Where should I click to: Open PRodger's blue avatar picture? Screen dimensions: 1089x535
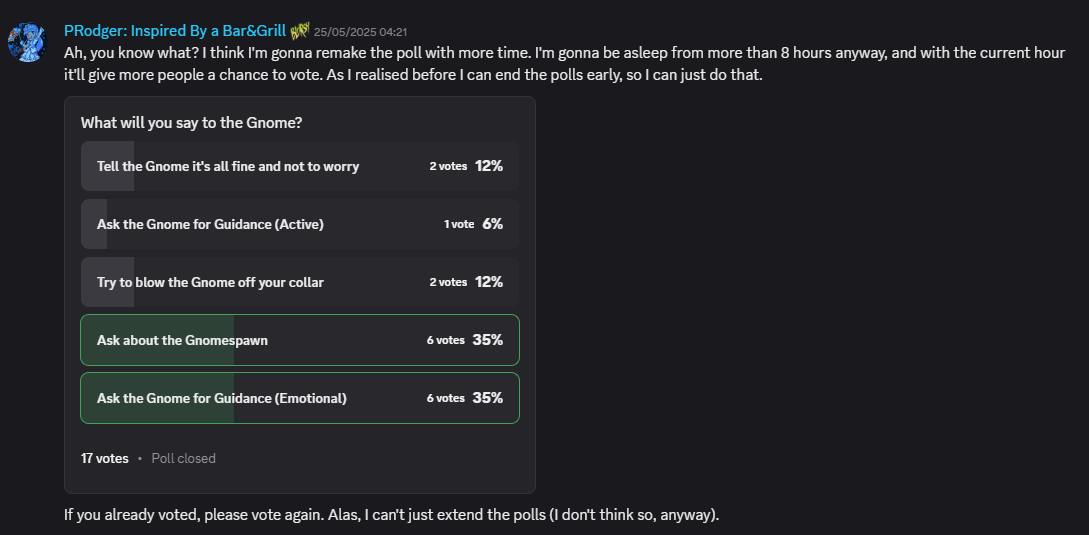[x=27, y=42]
